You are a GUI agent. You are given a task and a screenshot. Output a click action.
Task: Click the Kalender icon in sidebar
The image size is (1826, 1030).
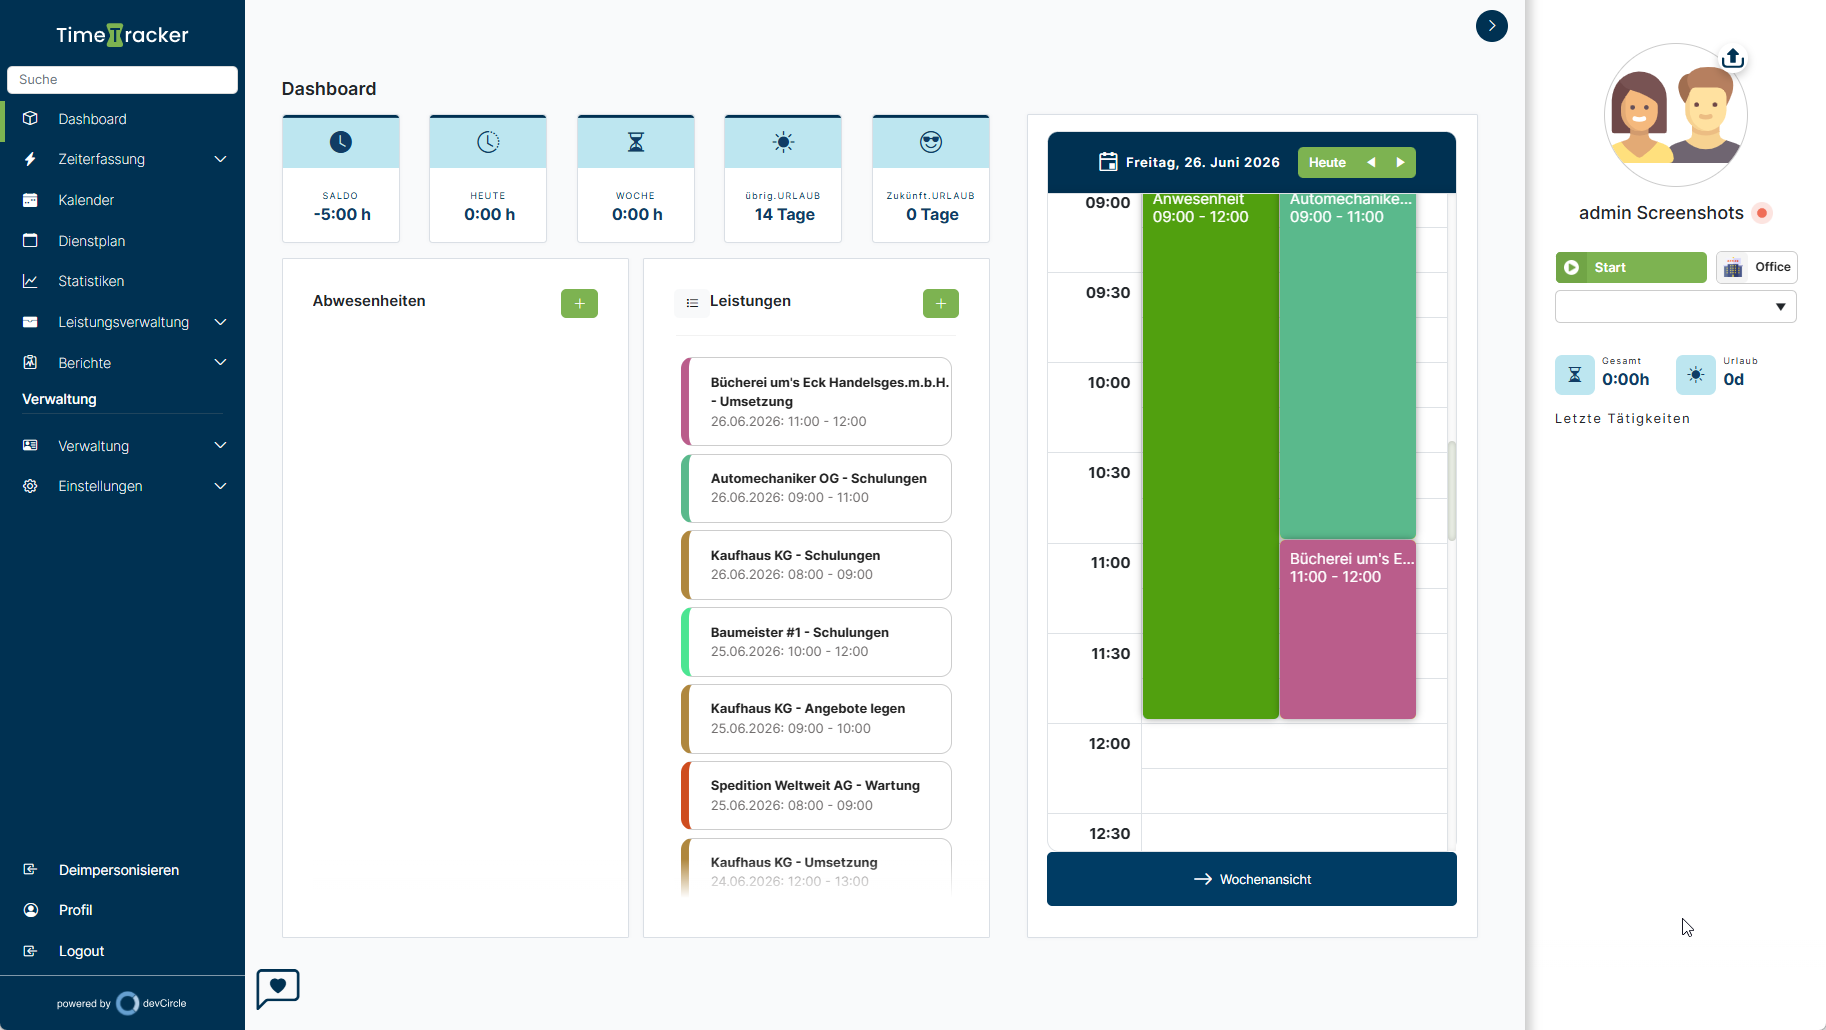[30, 200]
